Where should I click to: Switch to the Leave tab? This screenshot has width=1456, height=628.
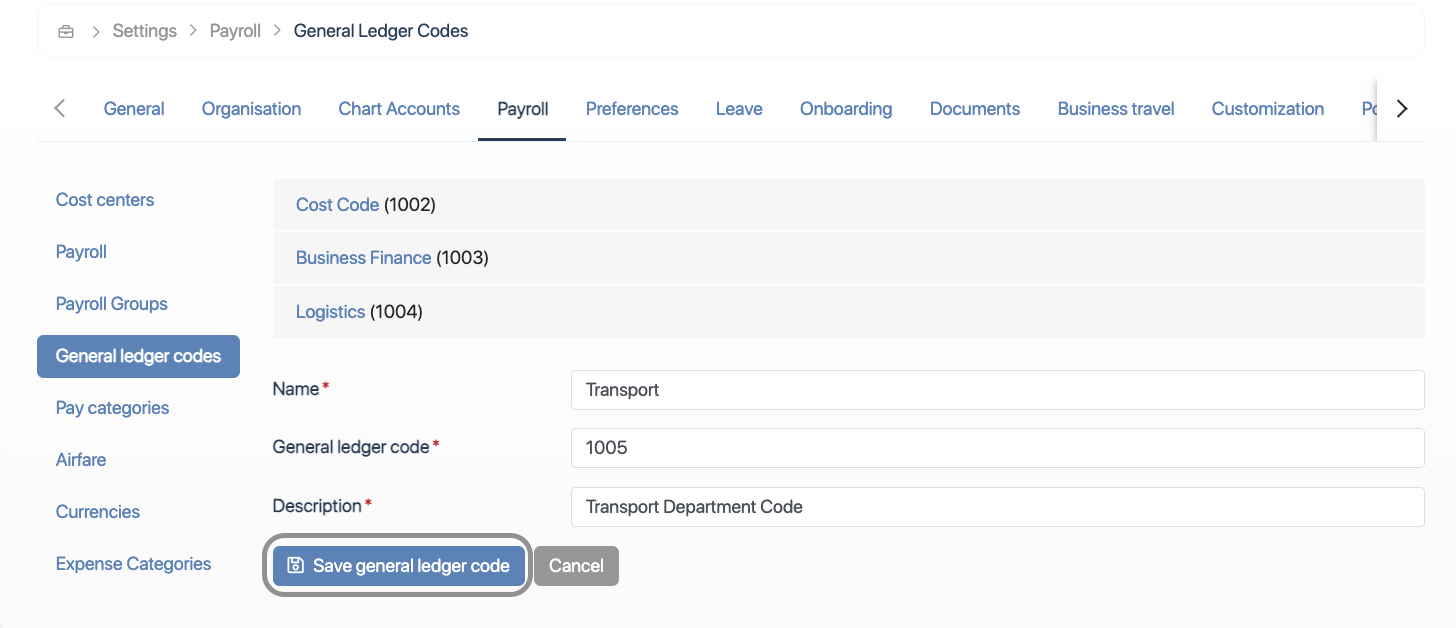739,109
